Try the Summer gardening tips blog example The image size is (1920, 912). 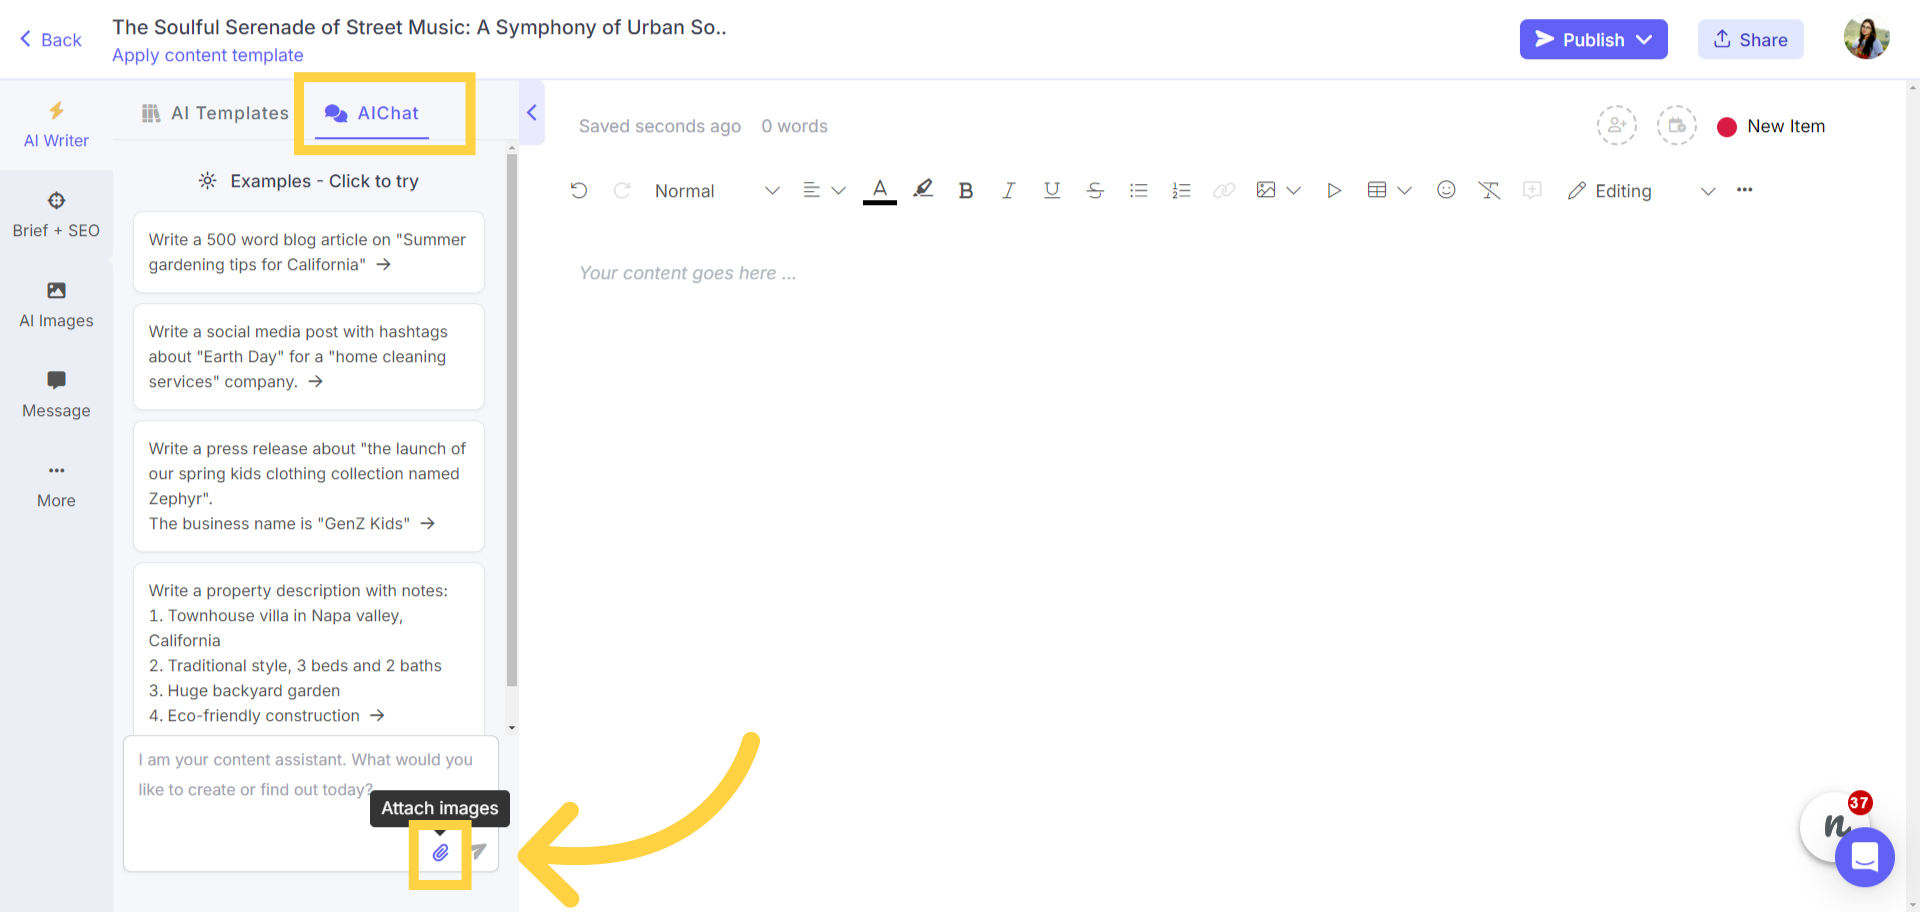tap(309, 252)
